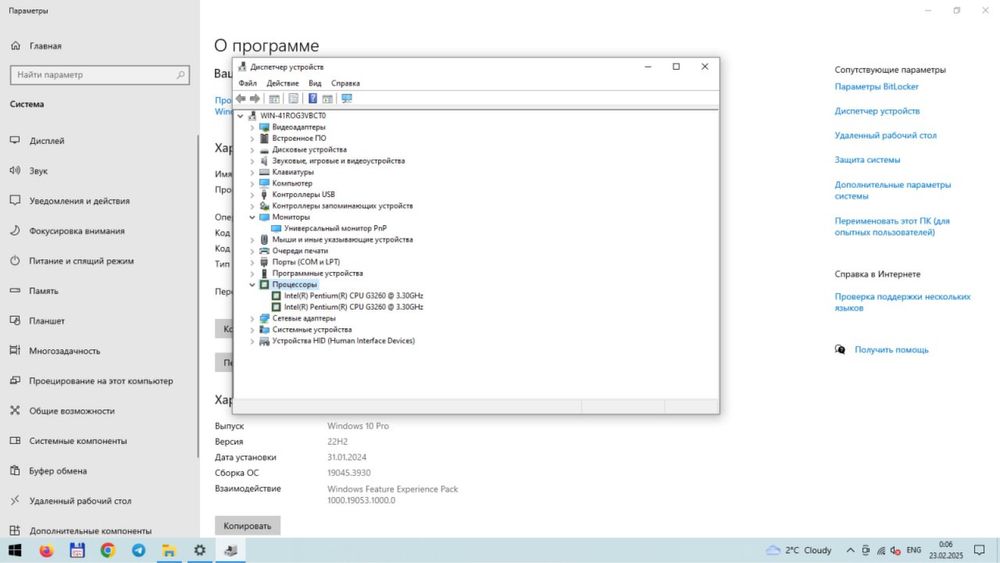This screenshot has height=563, width=1000.
Task: Open the notification center in the taskbar
Action: click(x=980, y=550)
